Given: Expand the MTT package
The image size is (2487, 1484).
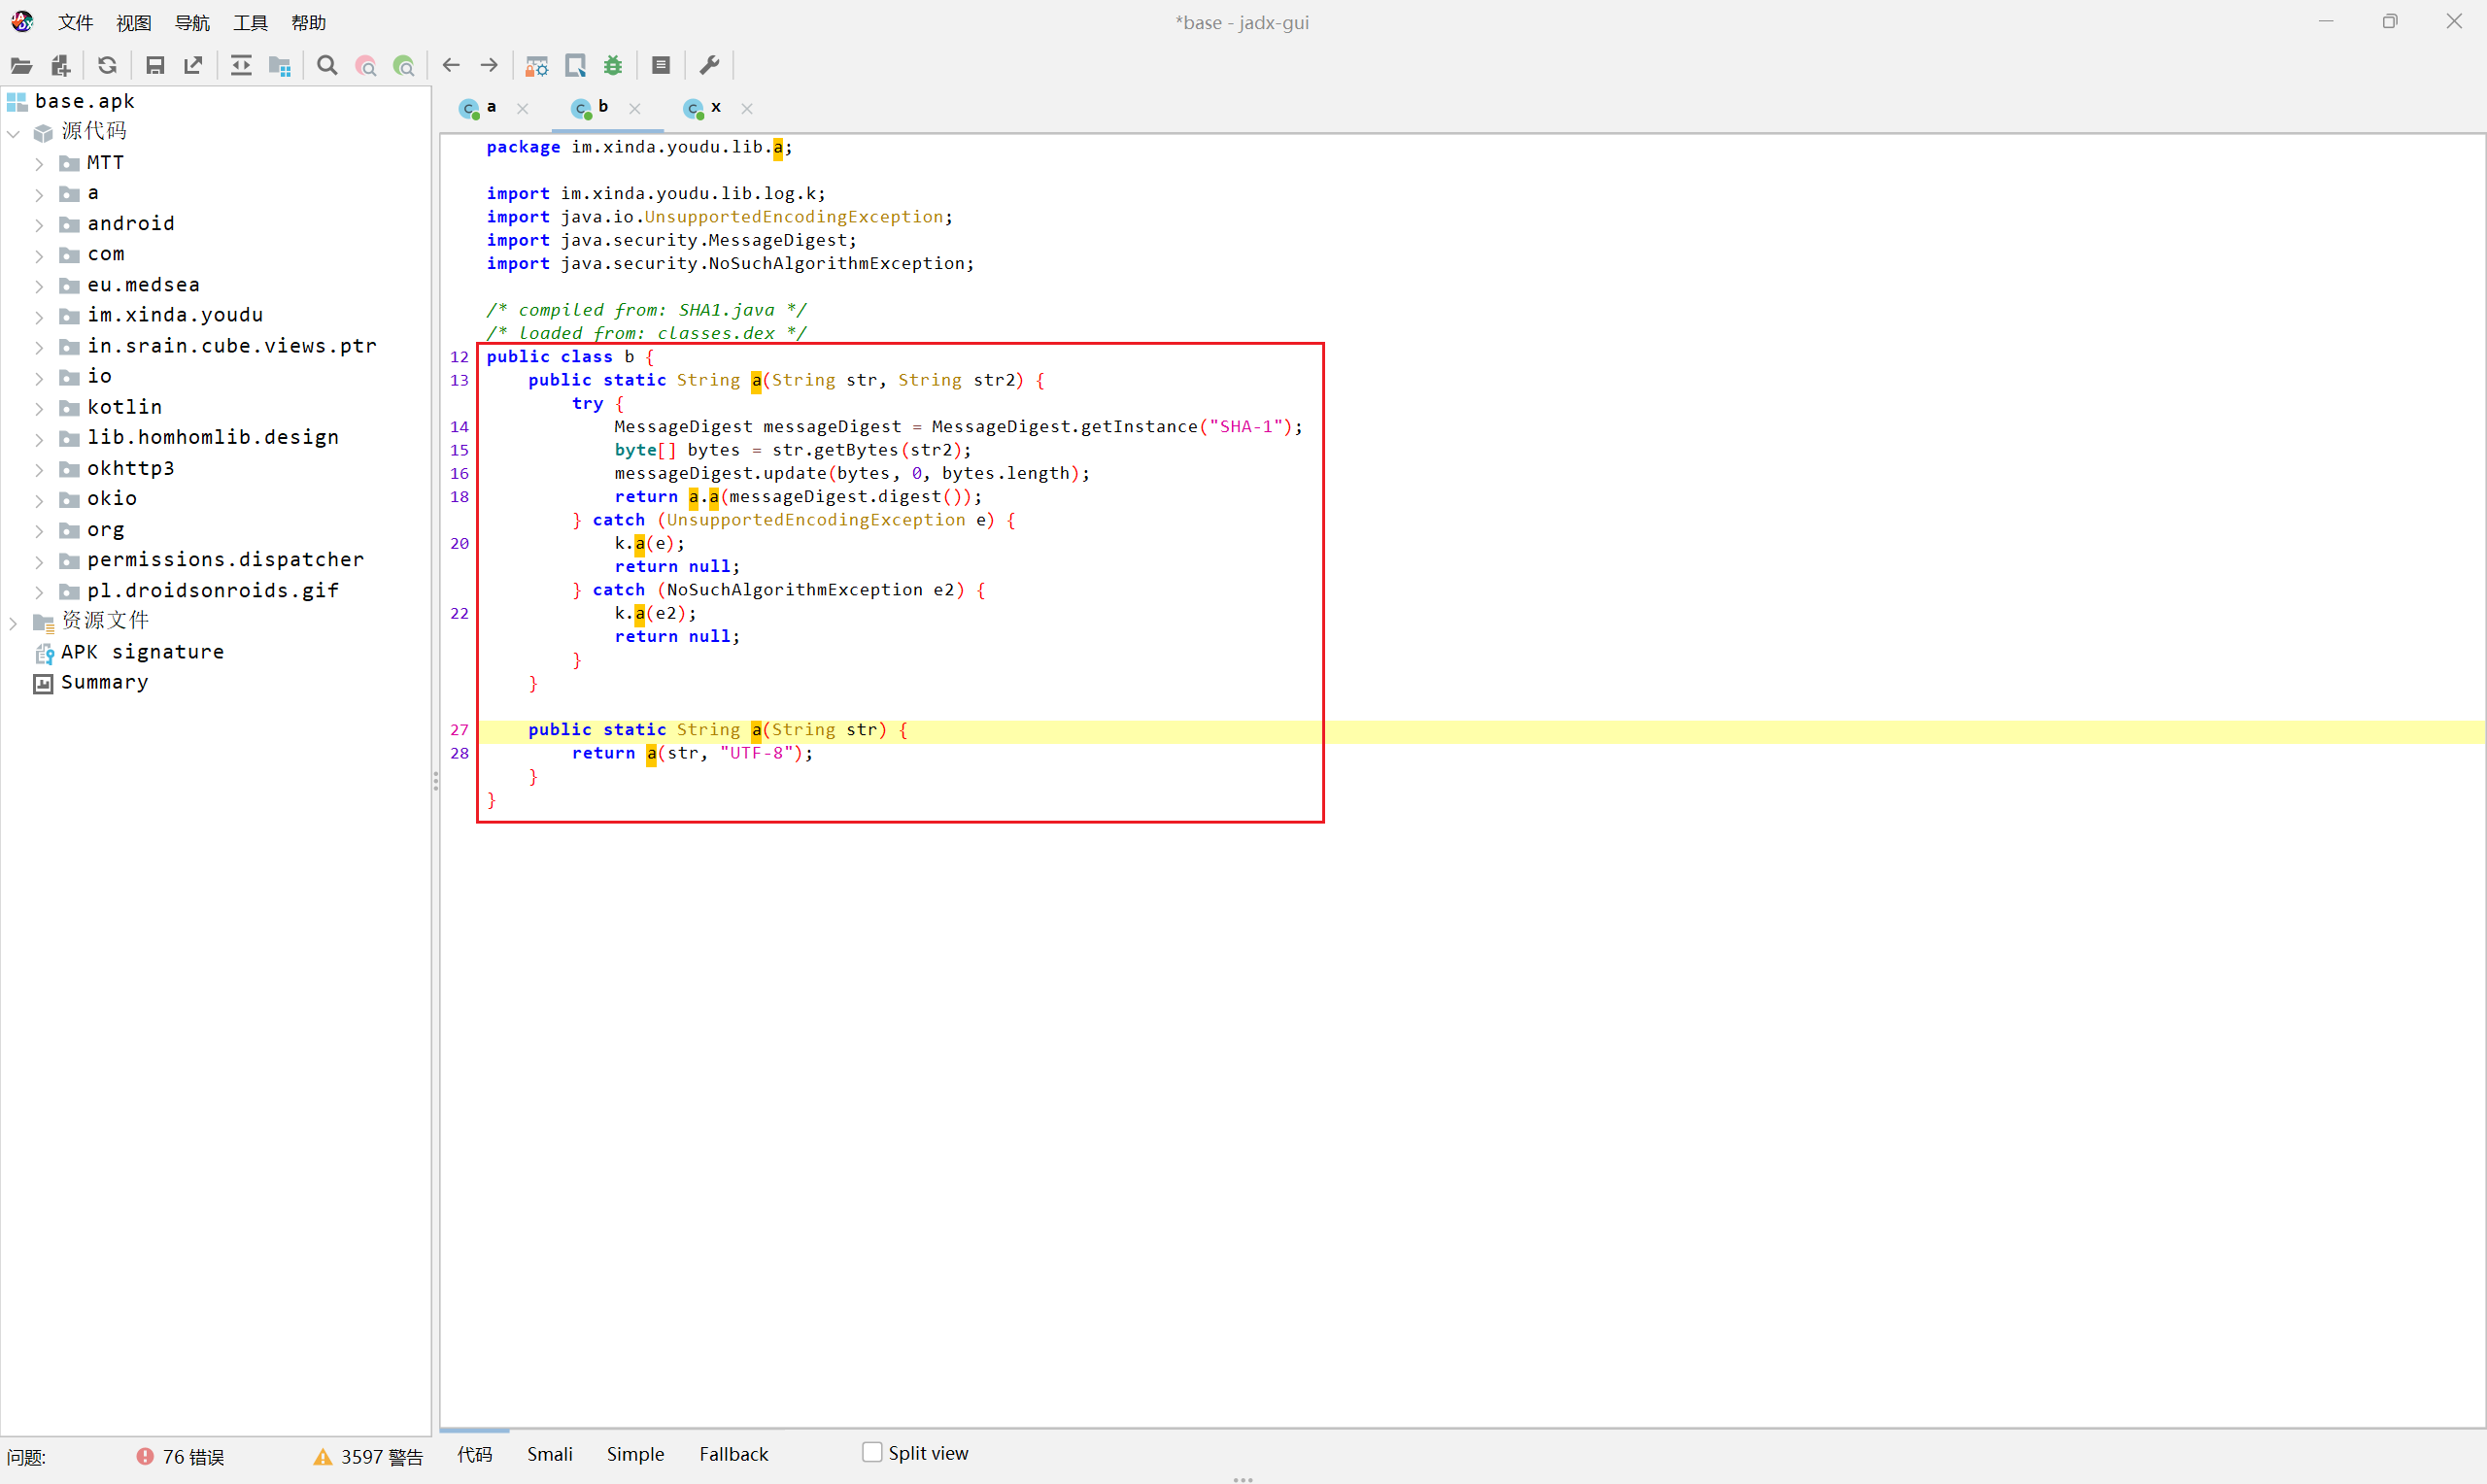Looking at the screenshot, I should point(39,164).
